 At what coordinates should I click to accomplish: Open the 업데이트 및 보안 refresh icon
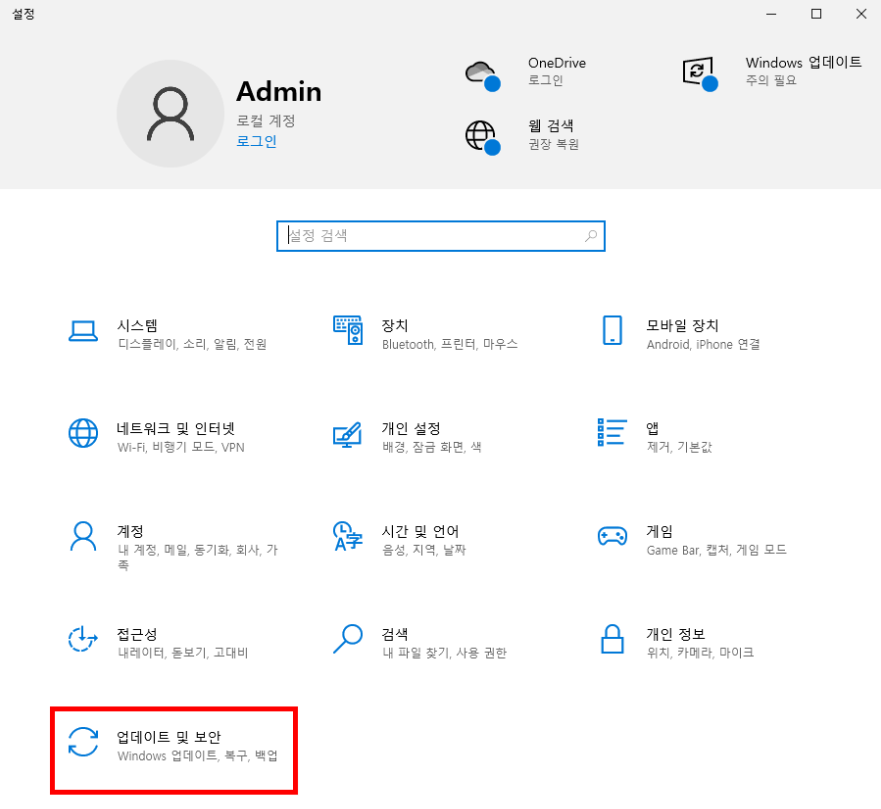83,742
